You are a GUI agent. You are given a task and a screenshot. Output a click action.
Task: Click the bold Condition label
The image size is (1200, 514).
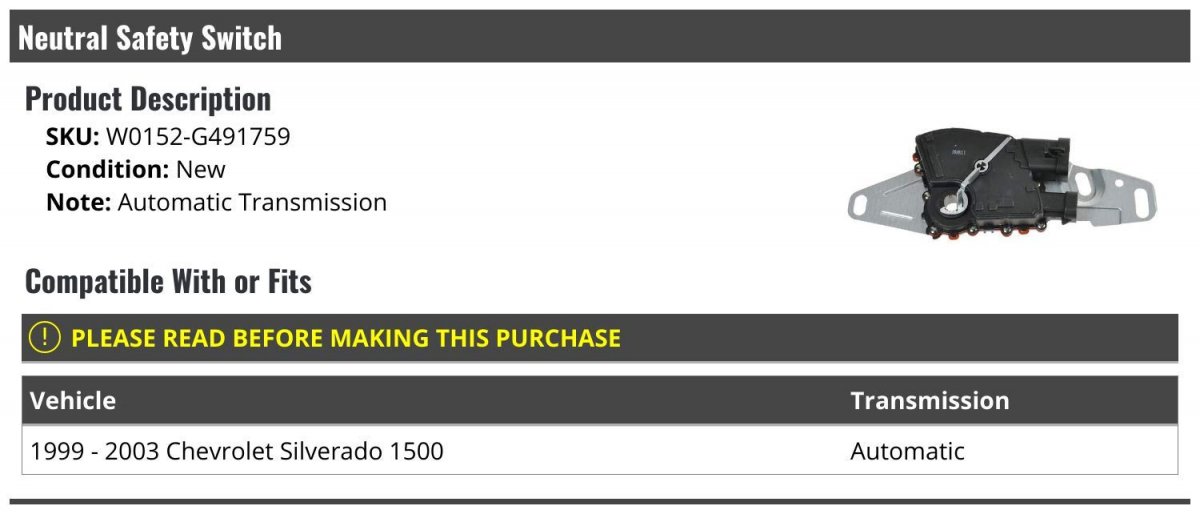tap(107, 169)
